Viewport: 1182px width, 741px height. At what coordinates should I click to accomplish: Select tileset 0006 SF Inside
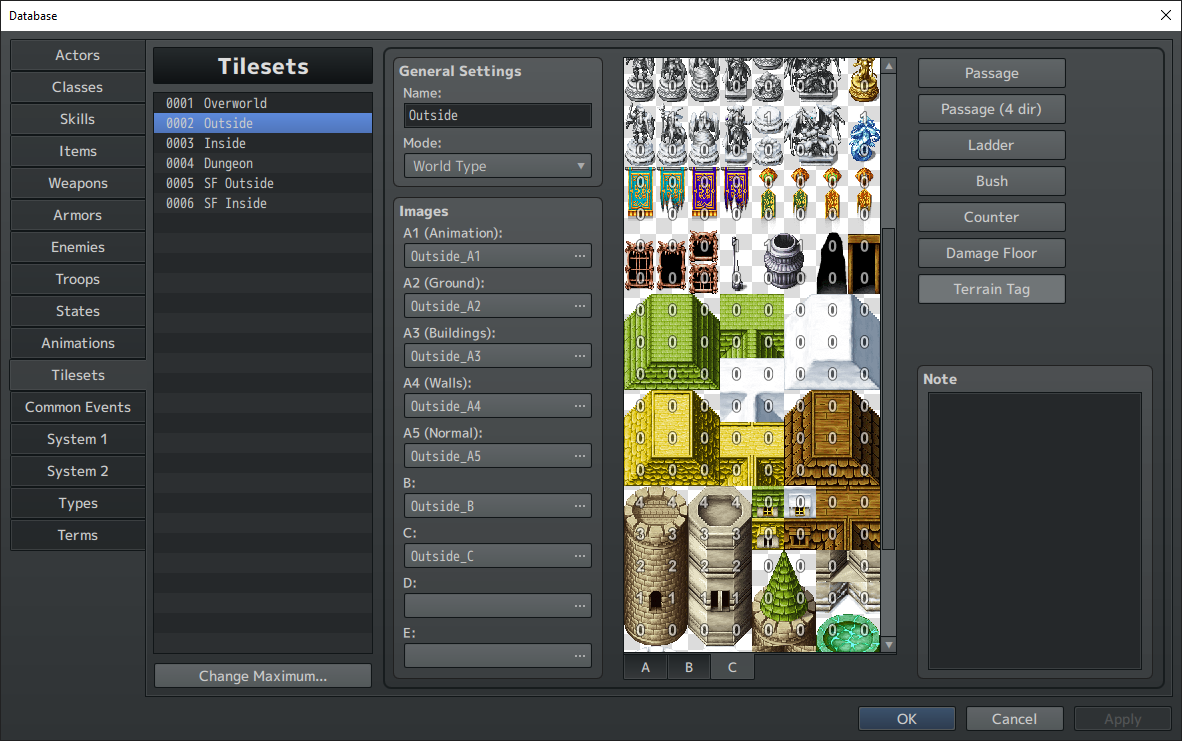[262, 204]
